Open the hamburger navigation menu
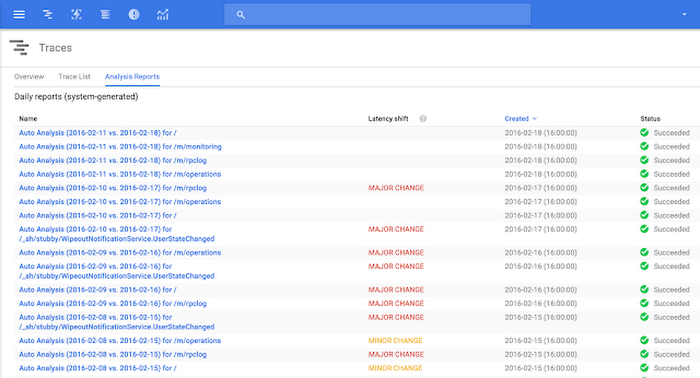700x378 pixels. click(x=19, y=14)
